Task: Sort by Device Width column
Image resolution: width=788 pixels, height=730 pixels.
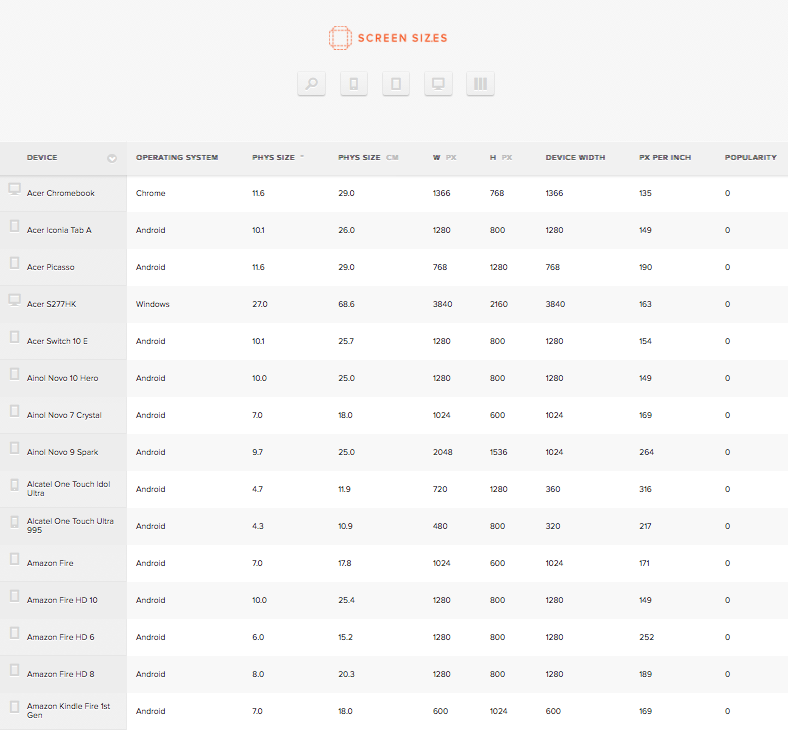Action: (575, 158)
